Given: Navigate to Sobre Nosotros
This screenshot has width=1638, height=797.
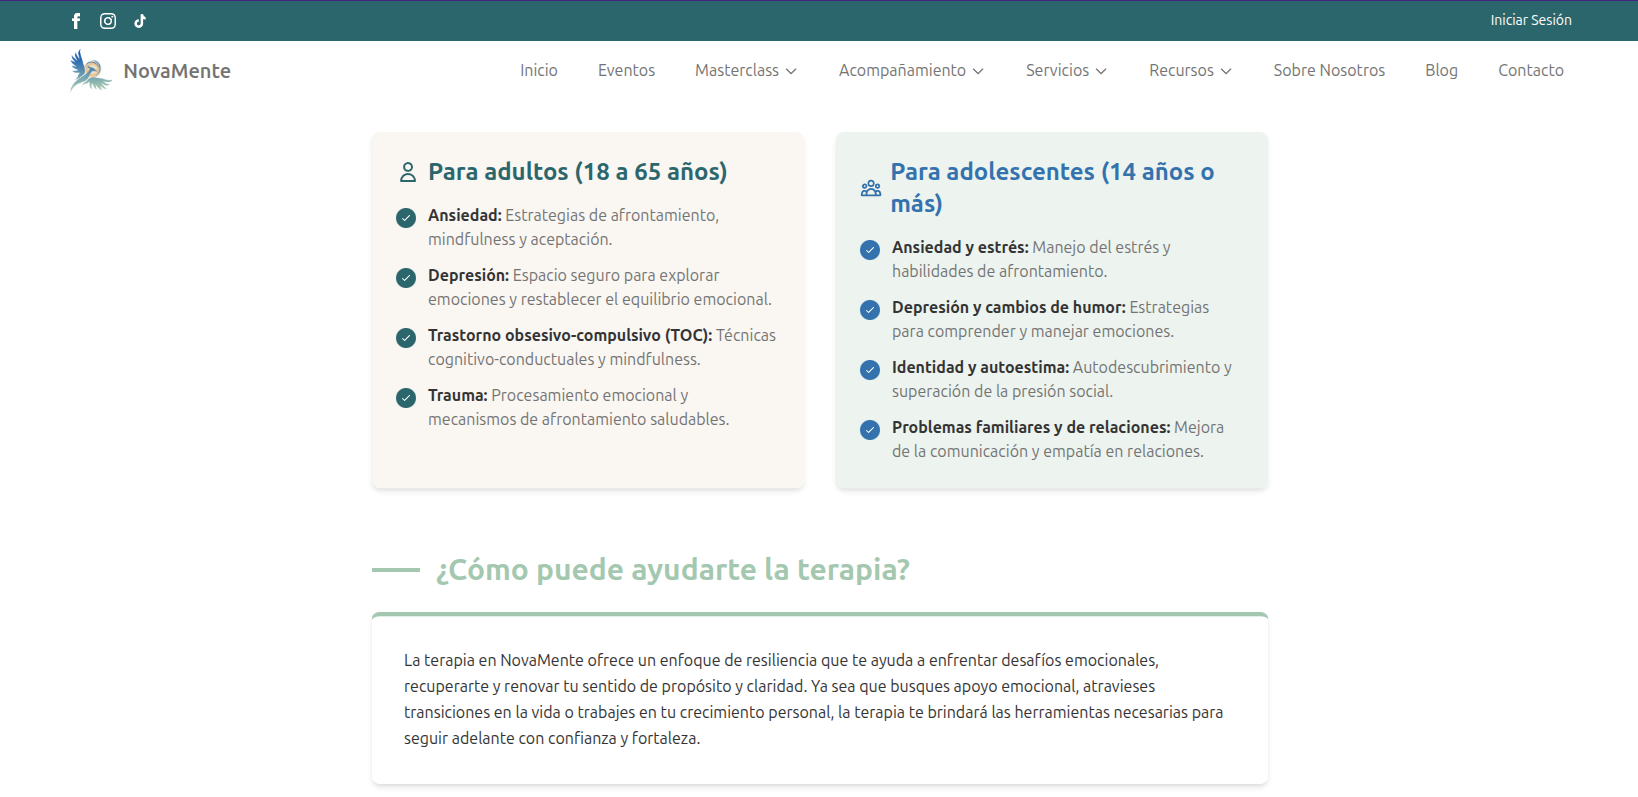Looking at the screenshot, I should point(1329,71).
